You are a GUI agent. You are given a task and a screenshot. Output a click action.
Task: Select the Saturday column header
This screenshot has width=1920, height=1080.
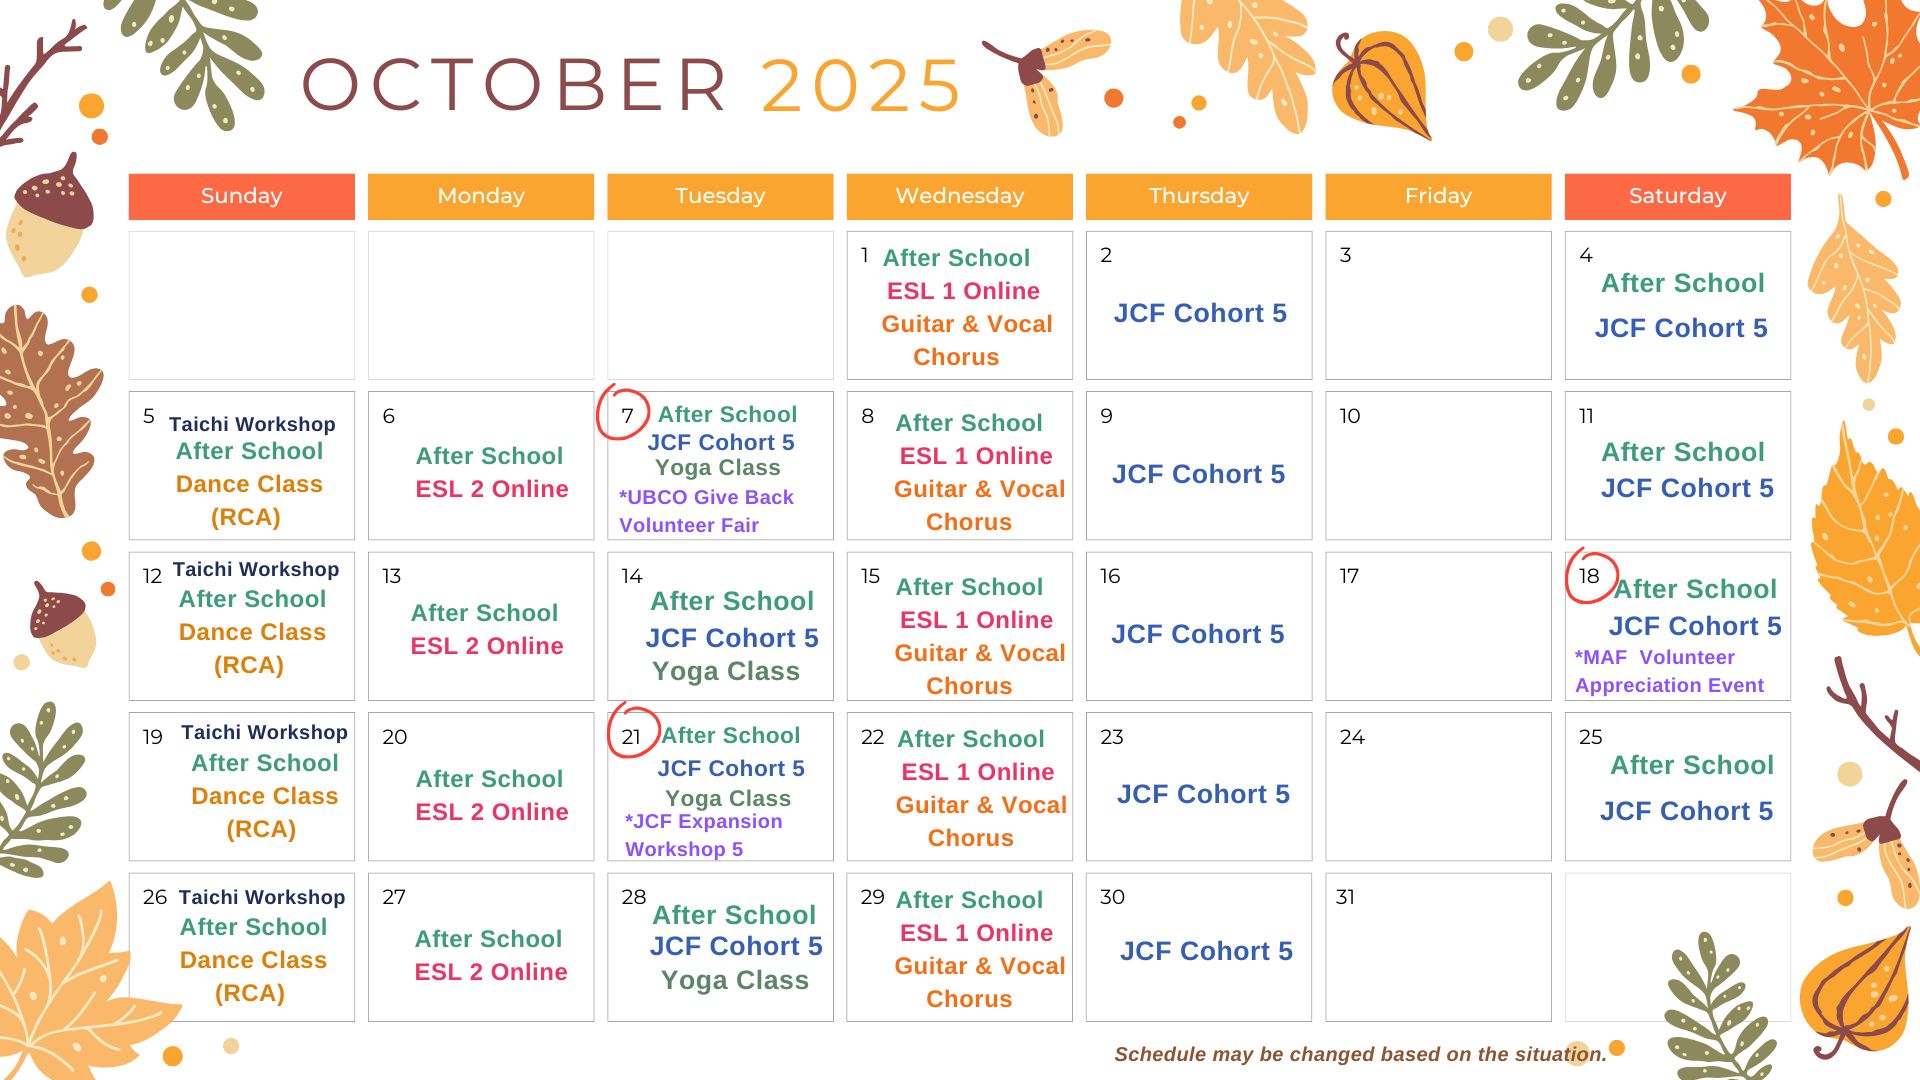tap(1677, 196)
